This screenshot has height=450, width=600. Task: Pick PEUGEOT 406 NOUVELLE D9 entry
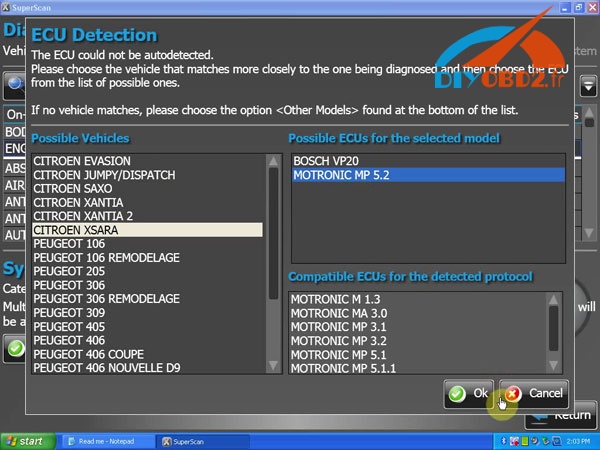coord(147,368)
